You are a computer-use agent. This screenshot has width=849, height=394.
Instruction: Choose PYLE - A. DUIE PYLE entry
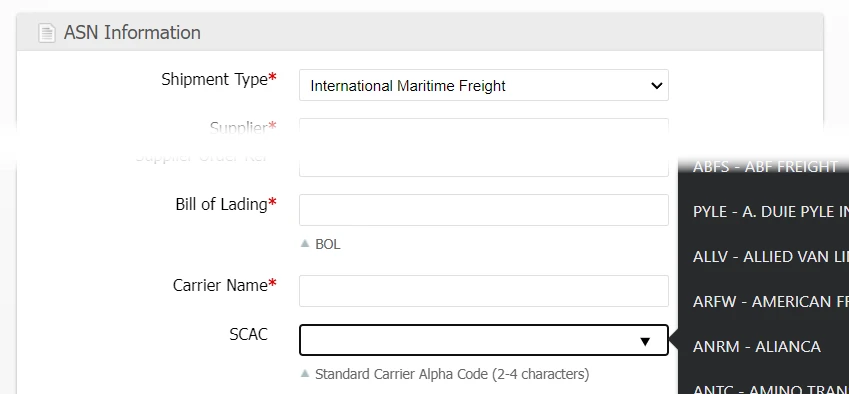763,212
